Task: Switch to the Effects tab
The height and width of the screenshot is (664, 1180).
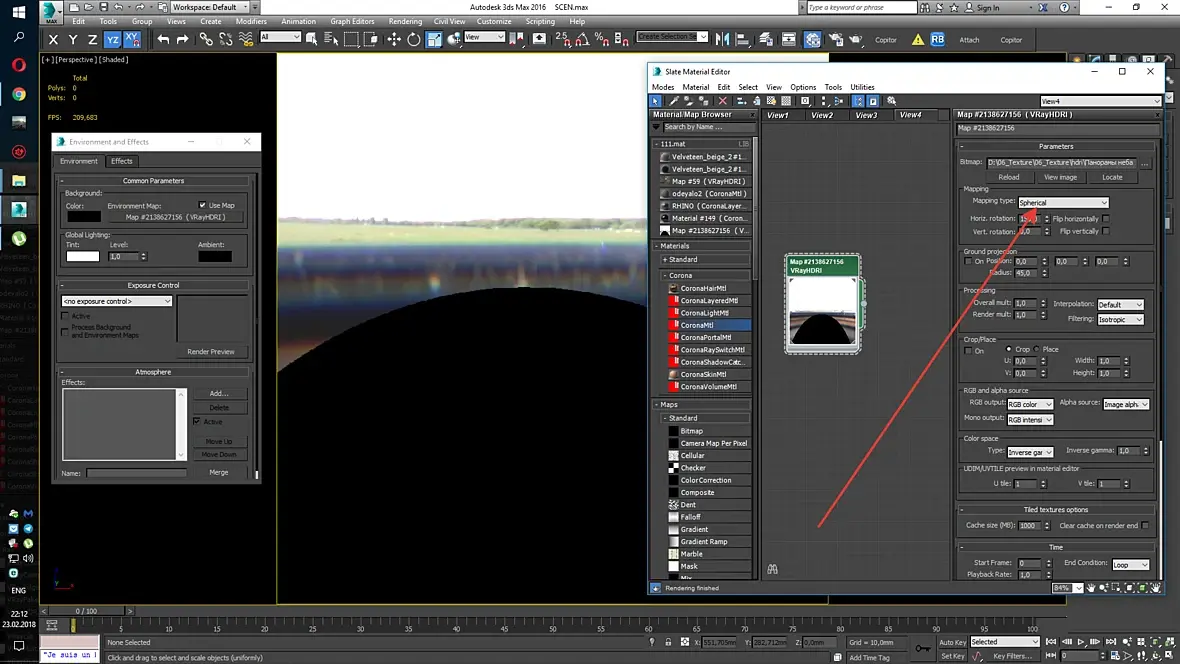Action: pyautogui.click(x=121, y=161)
